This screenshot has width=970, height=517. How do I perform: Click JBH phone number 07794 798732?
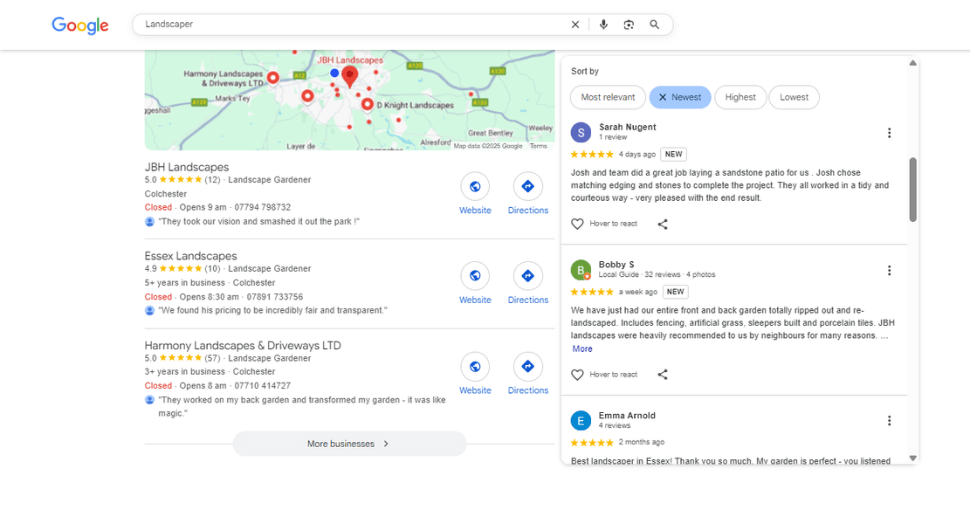coord(262,207)
